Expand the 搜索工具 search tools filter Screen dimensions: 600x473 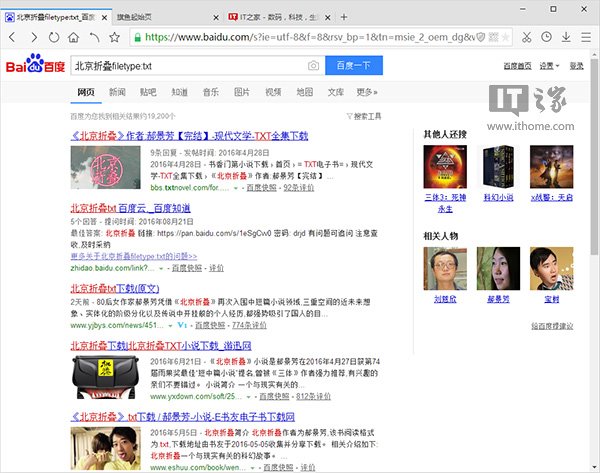(363, 116)
